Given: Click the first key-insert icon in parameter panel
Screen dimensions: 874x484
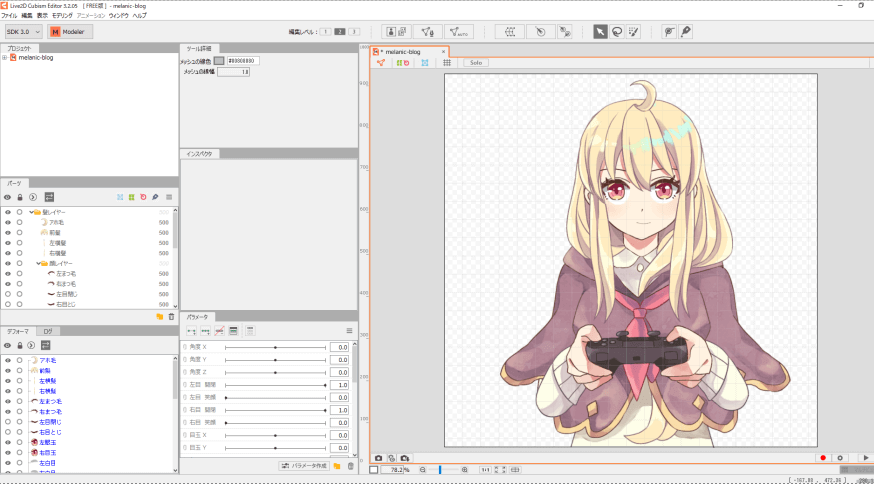Looking at the screenshot, I should point(191,331).
